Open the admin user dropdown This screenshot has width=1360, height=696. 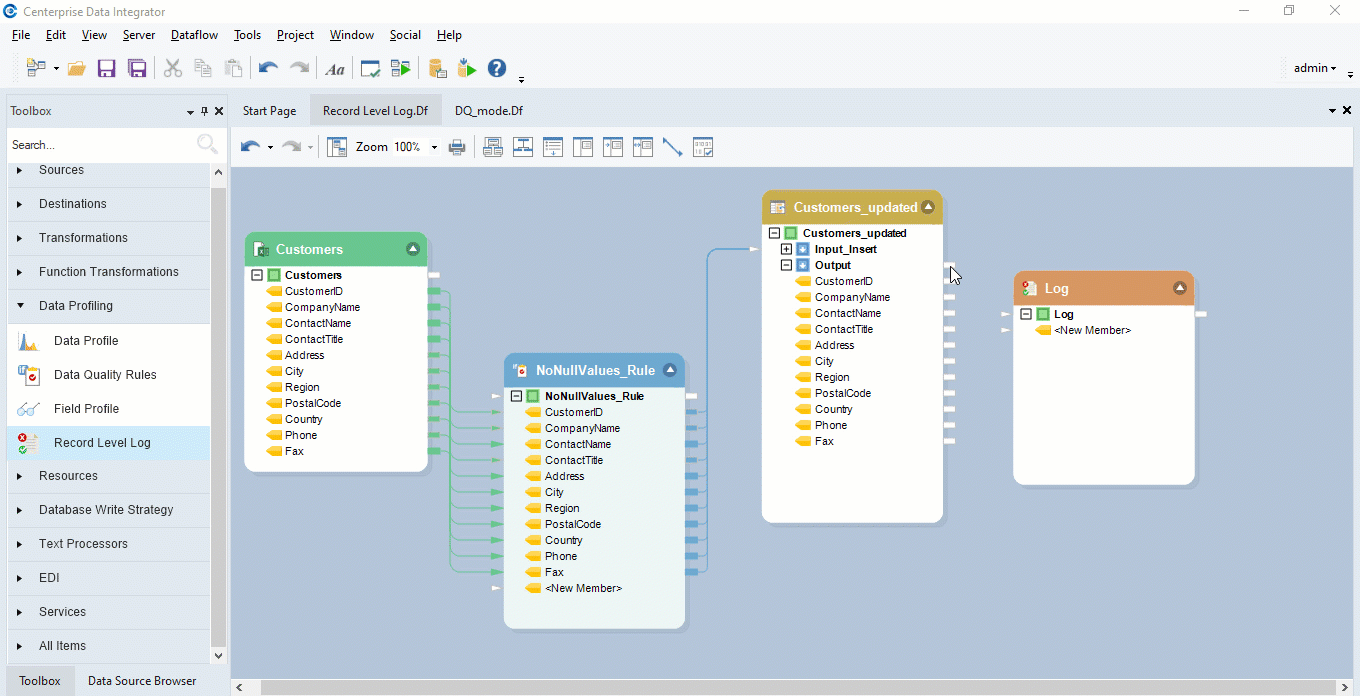pos(1315,68)
